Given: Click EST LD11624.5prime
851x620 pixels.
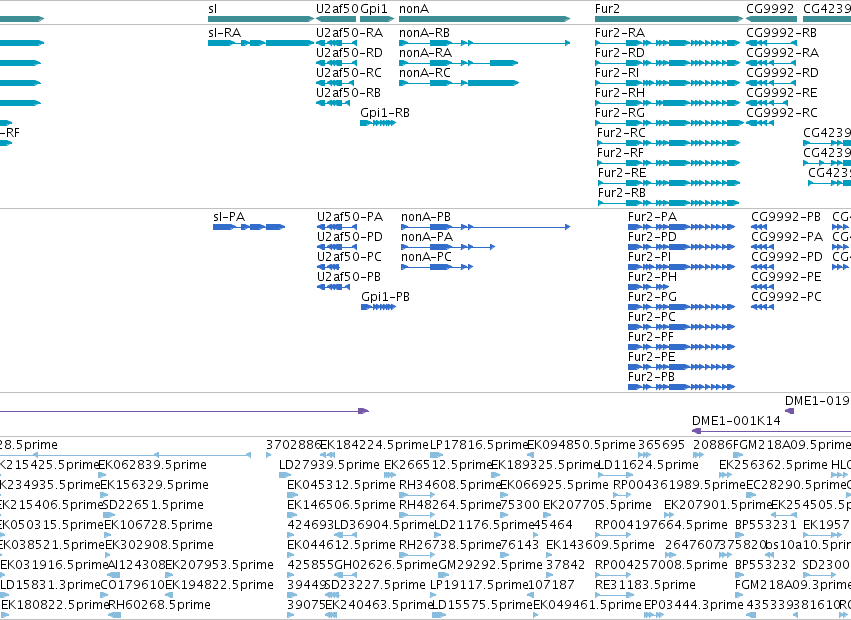Looking at the screenshot, I should click(647, 465).
